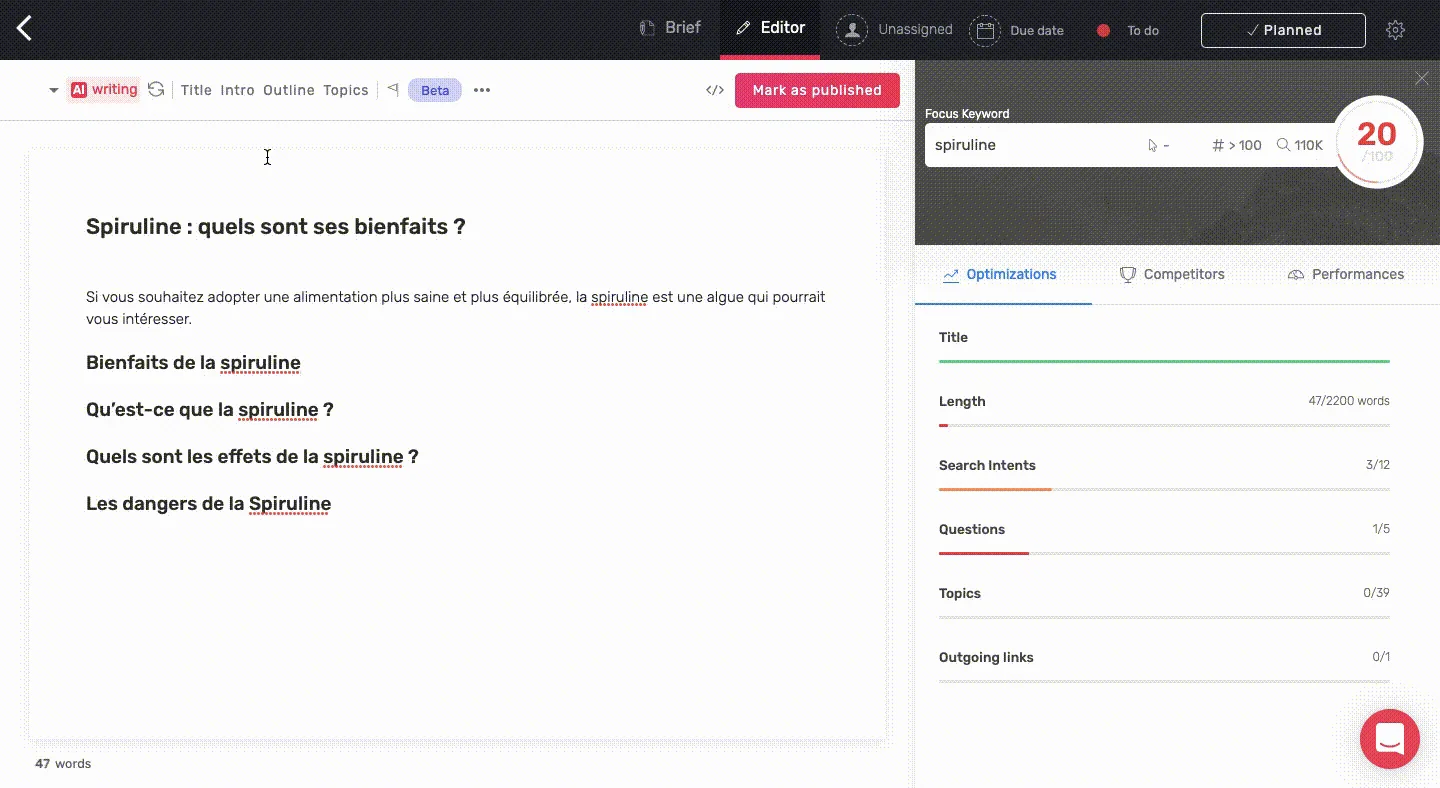
Task: Generate a Title with AI writing
Action: click(x=196, y=90)
